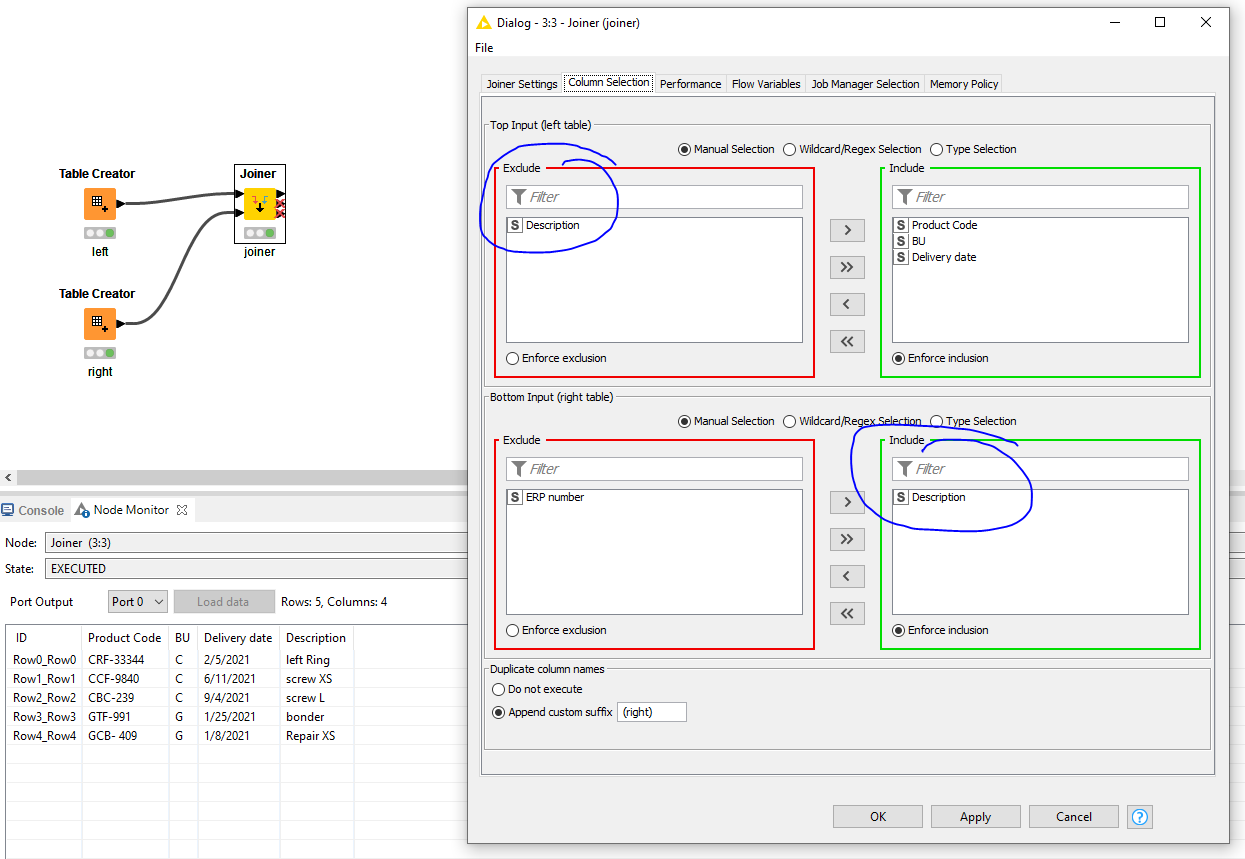Click the move-all-right double arrow button
The image size is (1245, 859).
[x=847, y=267]
